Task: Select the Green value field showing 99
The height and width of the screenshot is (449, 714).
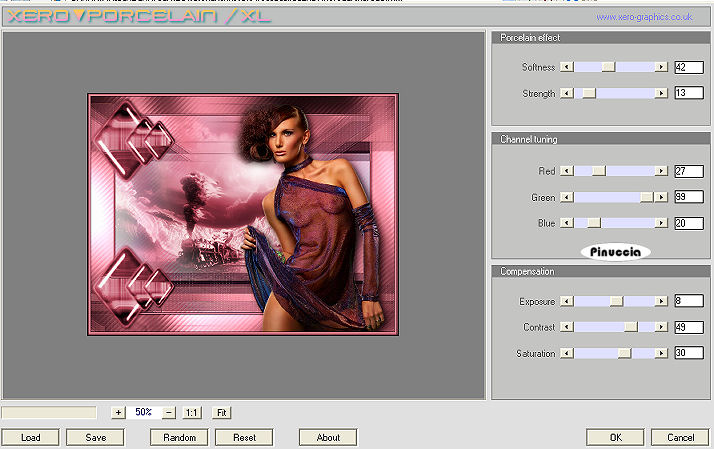Action: tap(689, 197)
